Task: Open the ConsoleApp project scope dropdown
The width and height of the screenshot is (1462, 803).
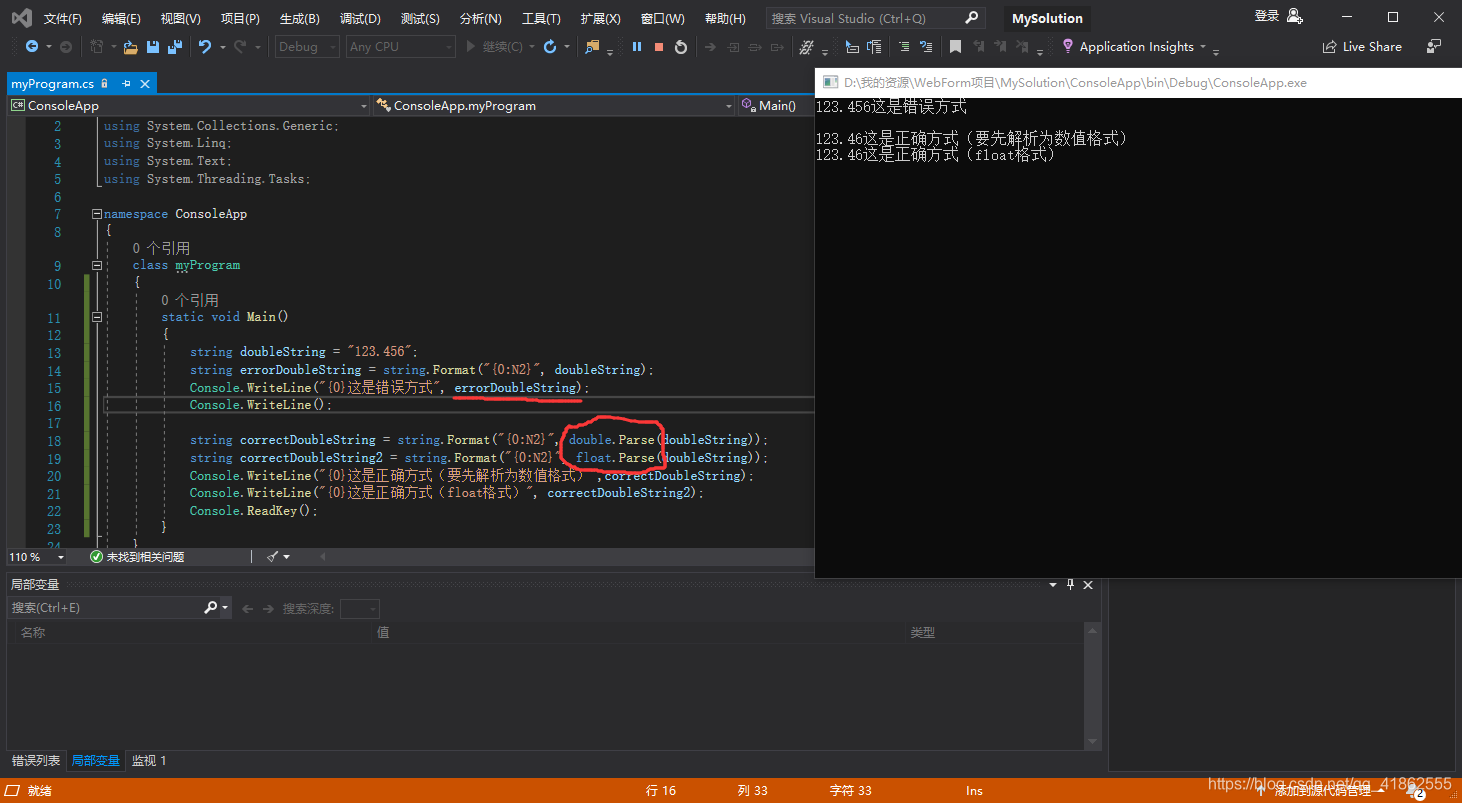Action: [189, 105]
